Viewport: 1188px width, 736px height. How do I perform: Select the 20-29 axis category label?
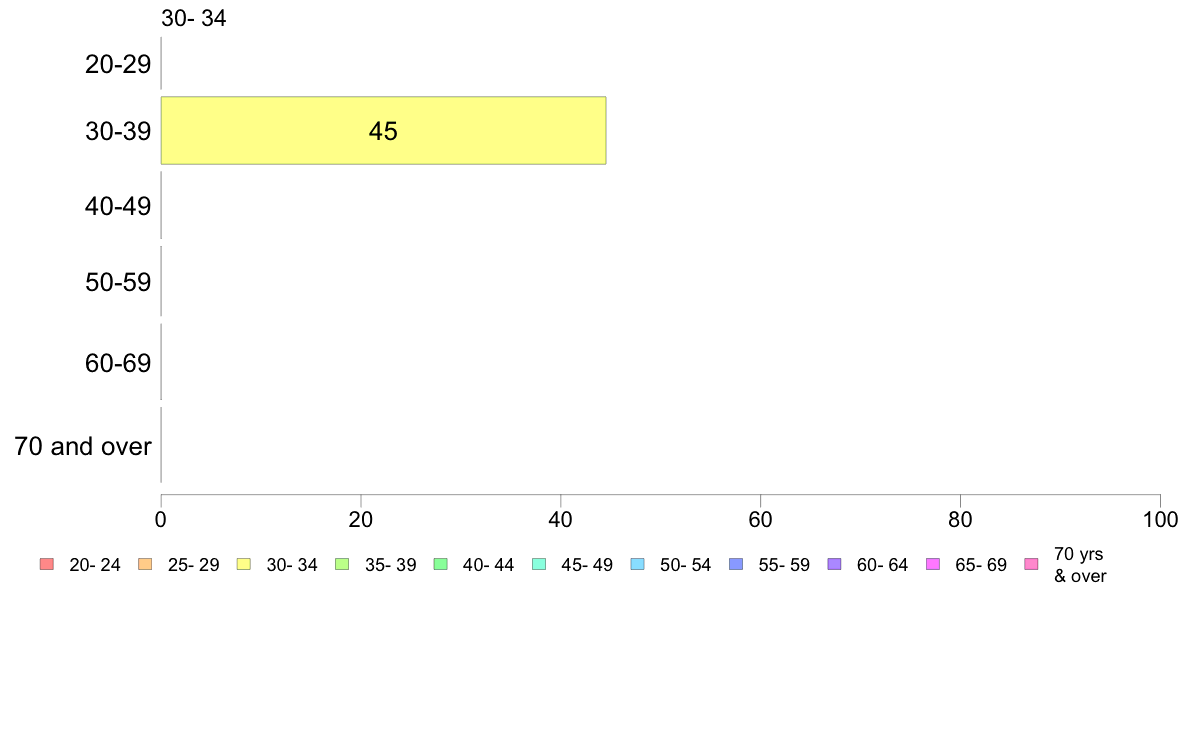(118, 64)
